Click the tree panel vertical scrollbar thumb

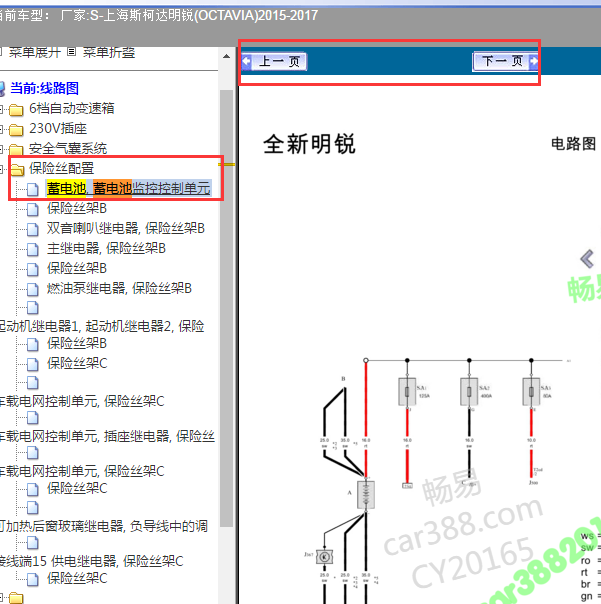click(227, 308)
